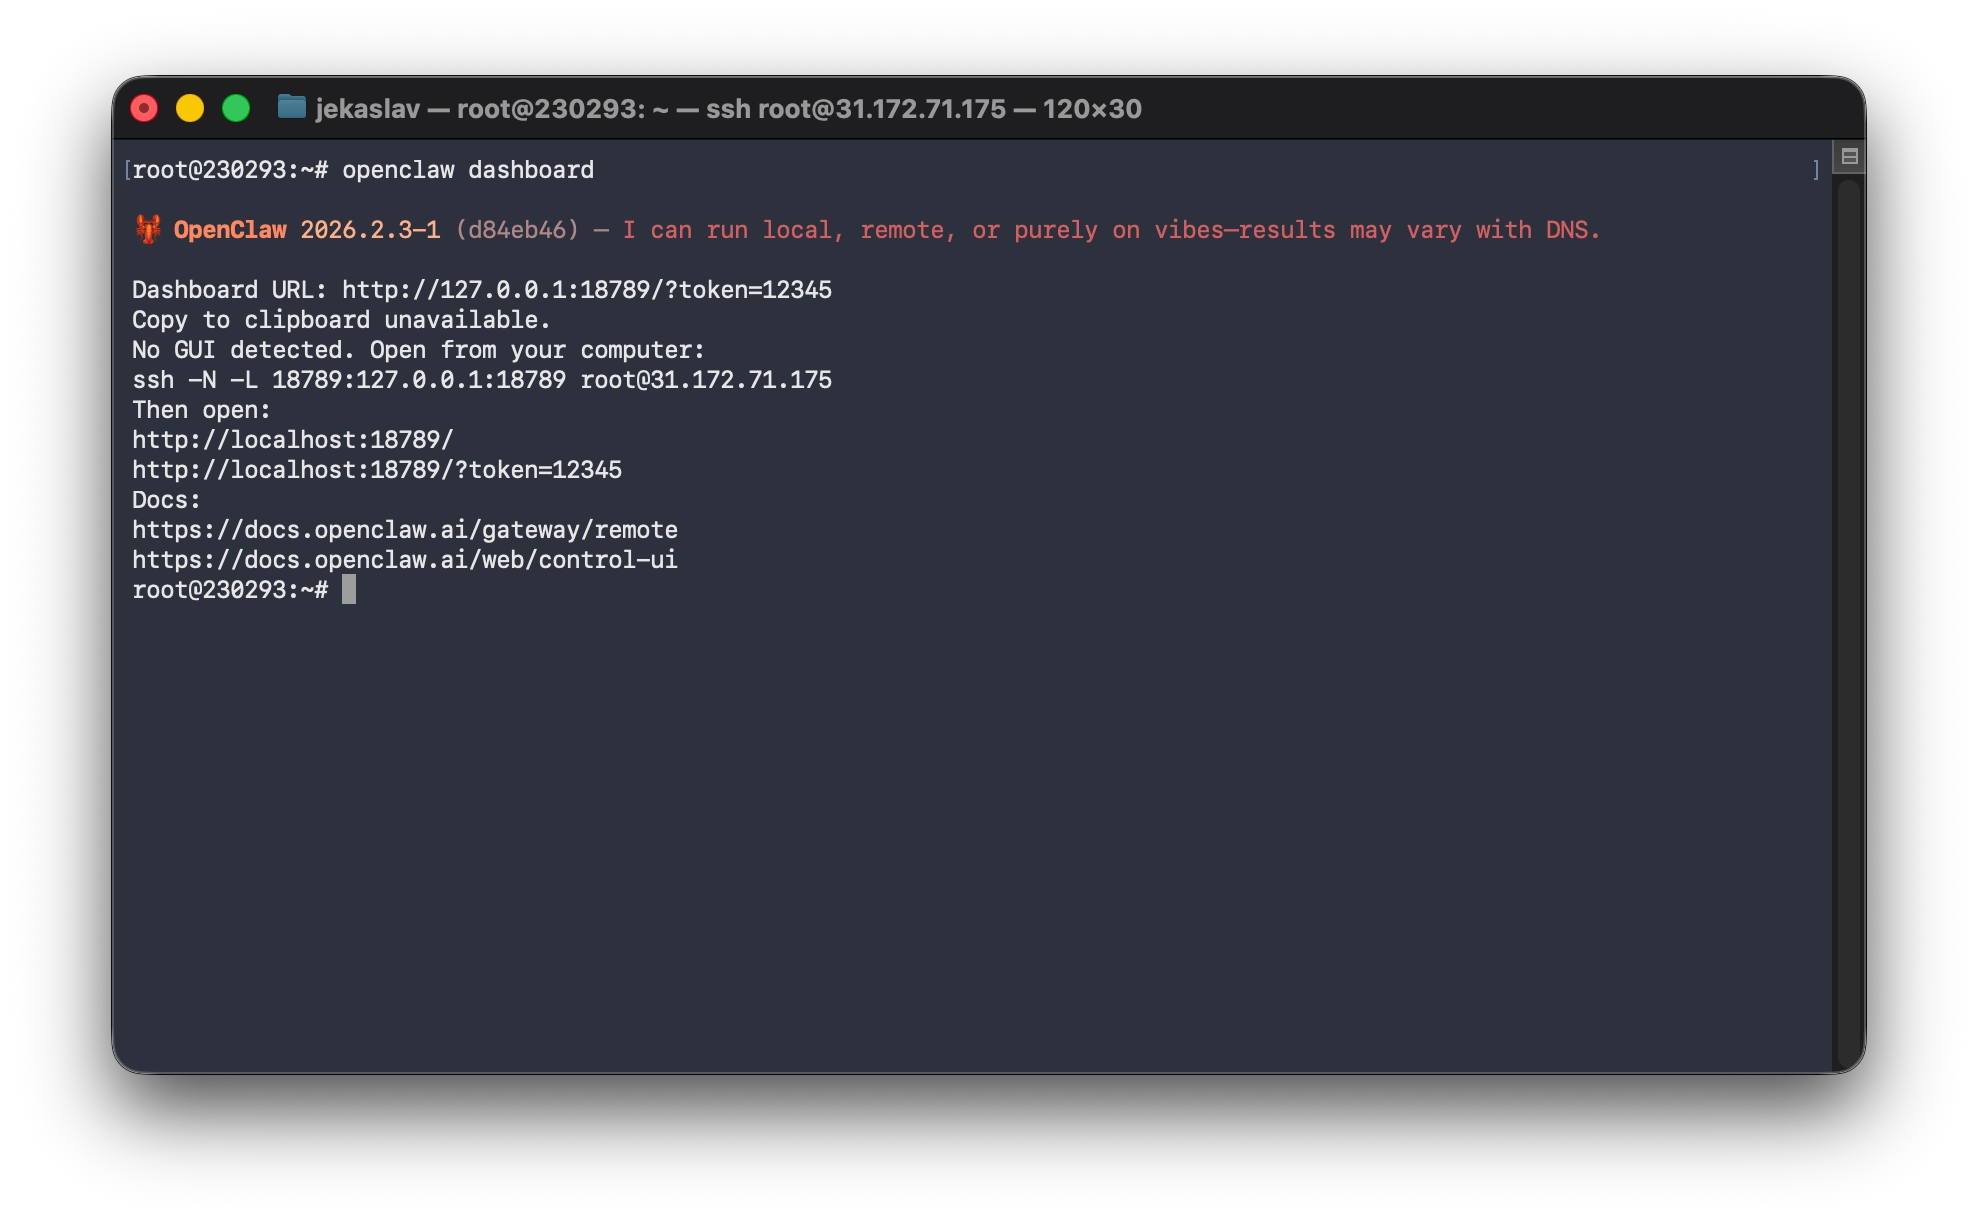Click the 'openclaw dashboard' command text
The height and width of the screenshot is (1222, 1978).
[467, 170]
